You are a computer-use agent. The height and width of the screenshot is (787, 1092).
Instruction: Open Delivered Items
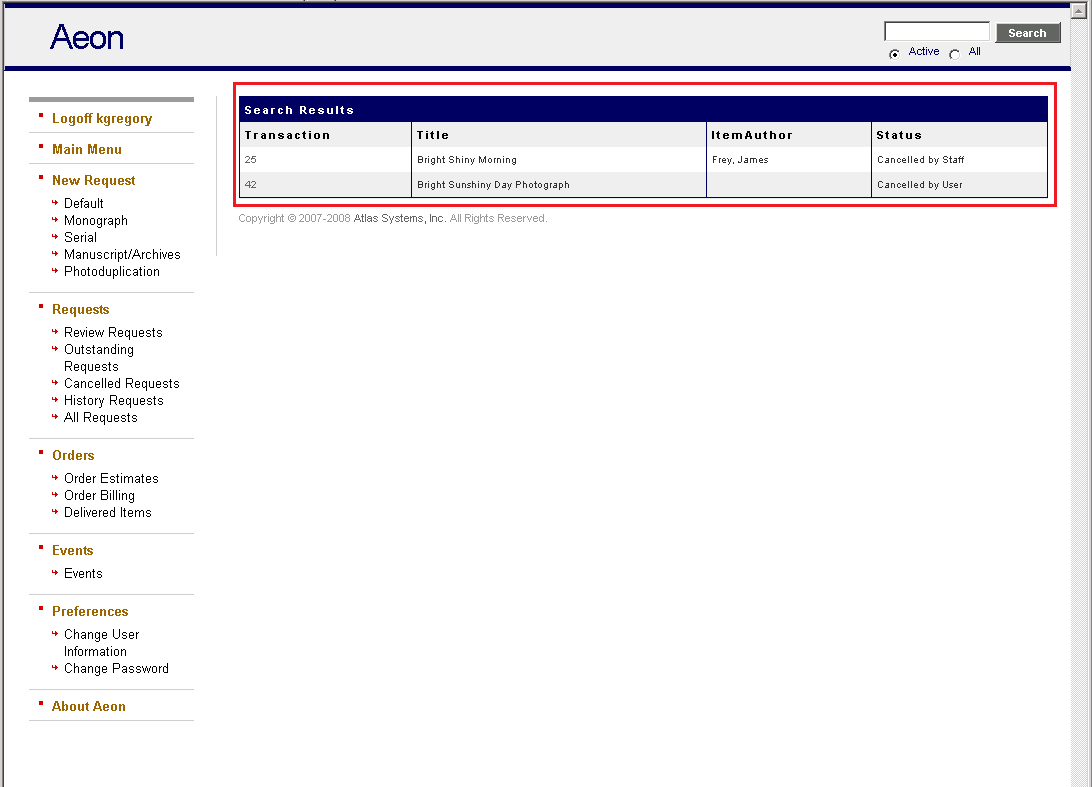click(x=107, y=512)
